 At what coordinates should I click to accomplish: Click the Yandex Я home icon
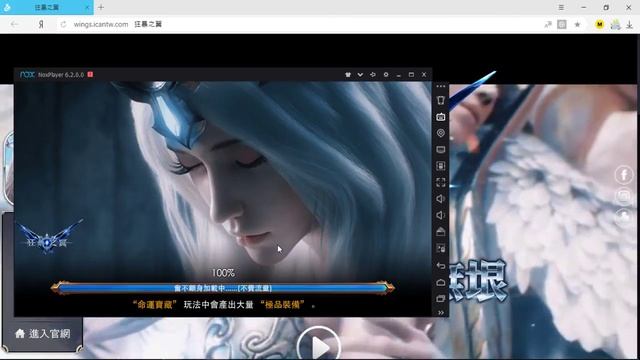pyautogui.click(x=41, y=24)
